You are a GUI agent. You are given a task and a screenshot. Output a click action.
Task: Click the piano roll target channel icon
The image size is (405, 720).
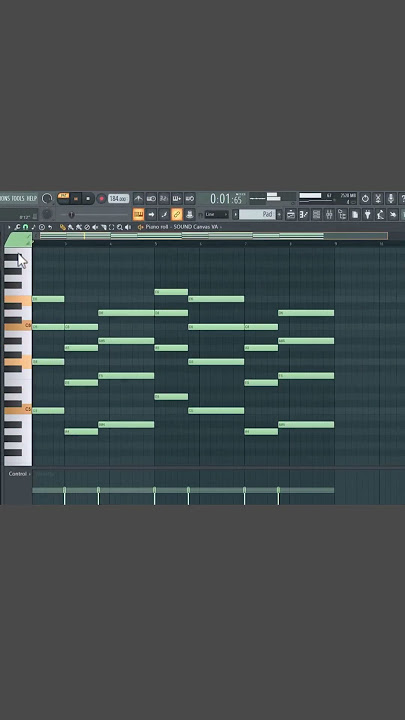pos(42,227)
